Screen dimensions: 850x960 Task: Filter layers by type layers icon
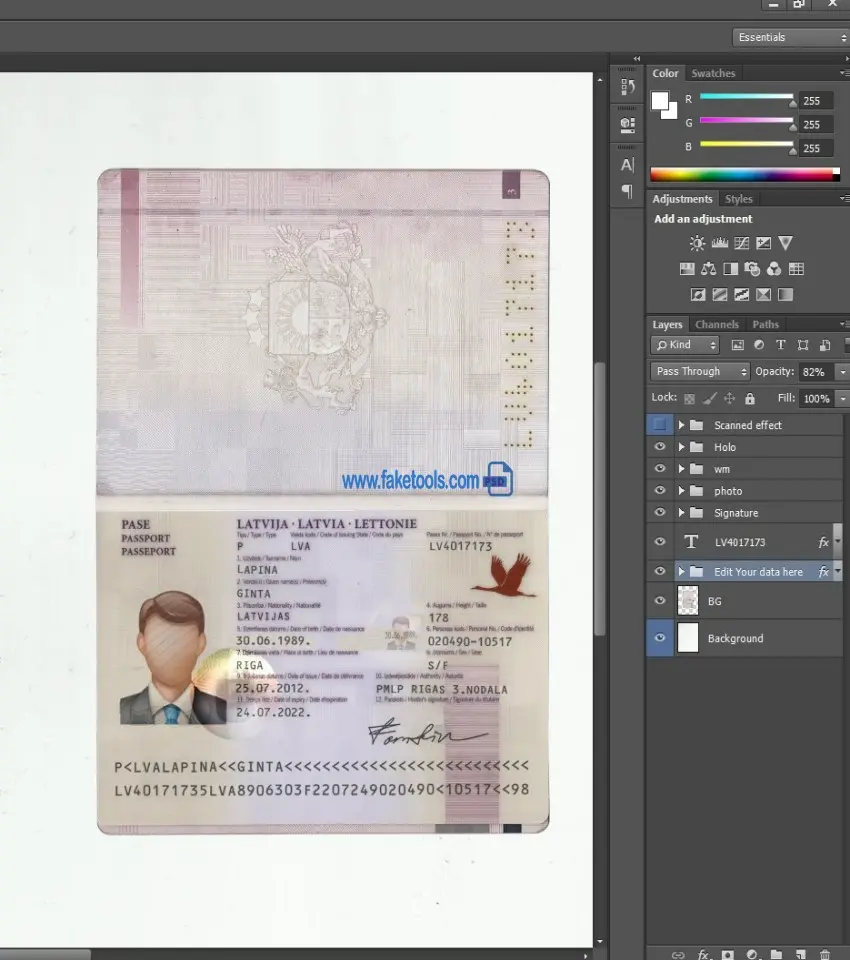click(x=780, y=345)
